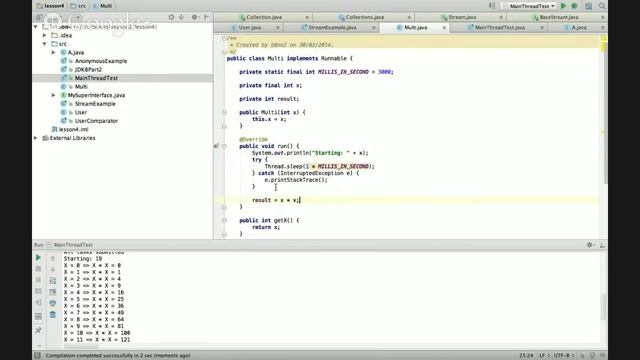This screenshot has width=640, height=360.
Task: Click the print icon in Run console
Action: [x=53, y=303]
